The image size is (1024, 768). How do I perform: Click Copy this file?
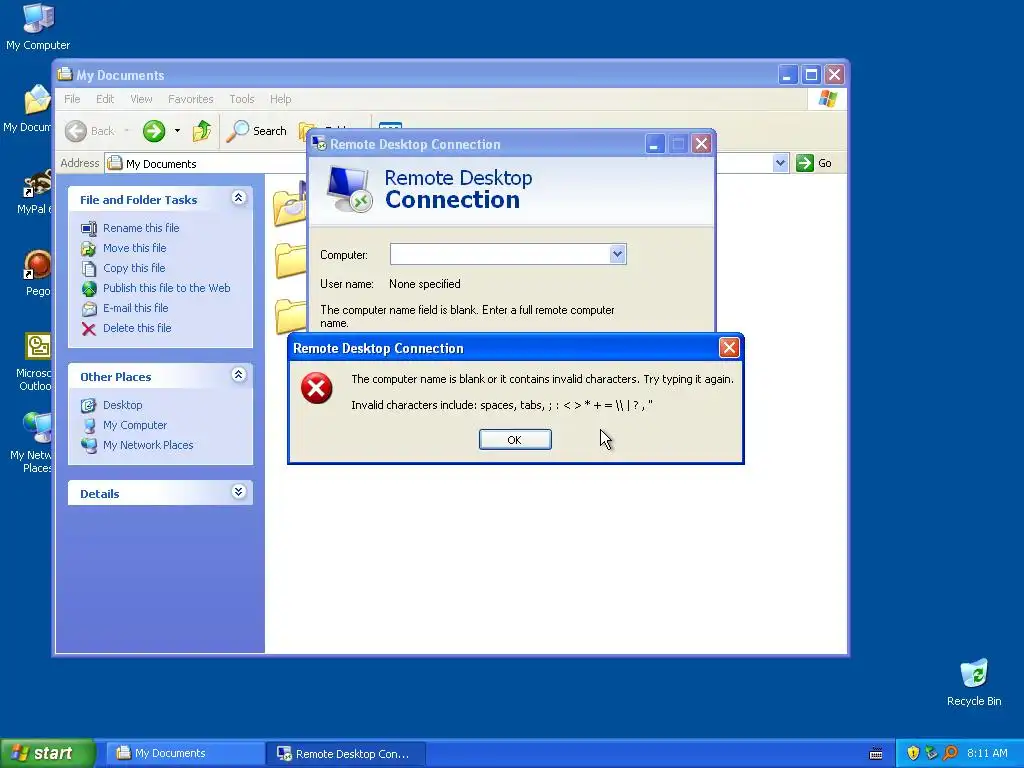[134, 268]
